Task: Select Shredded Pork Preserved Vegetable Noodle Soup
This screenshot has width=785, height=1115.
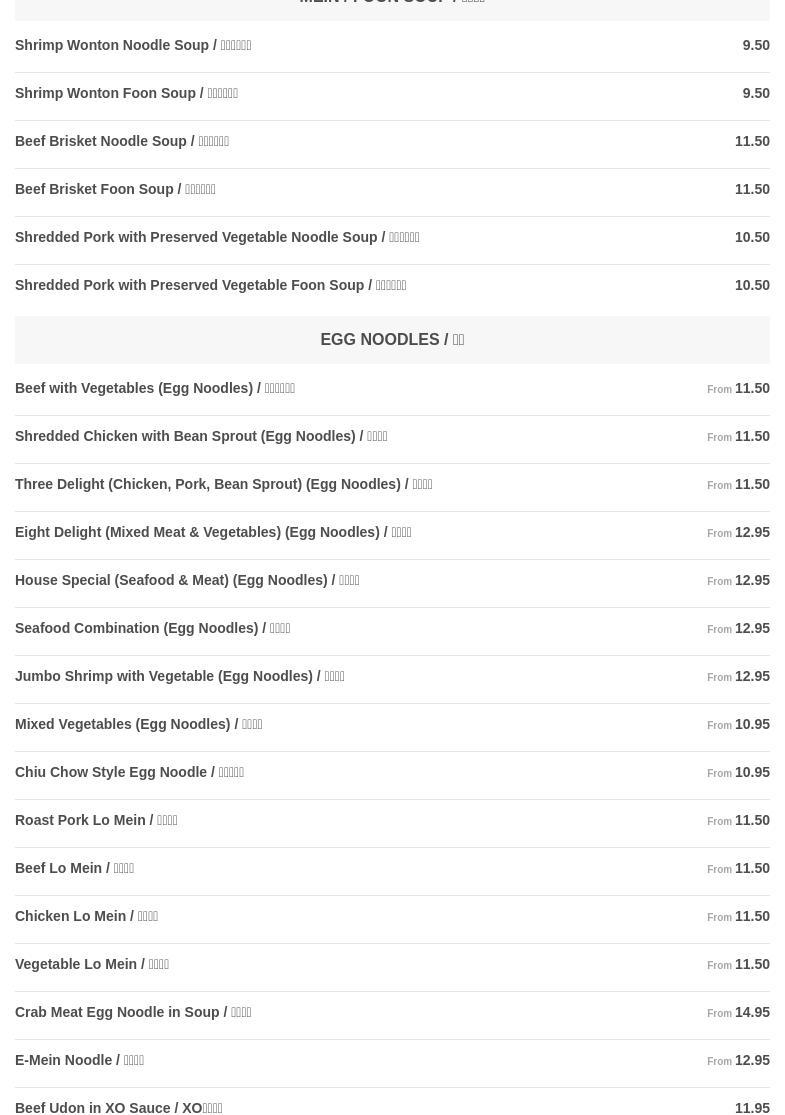Action: click(x=217, y=237)
